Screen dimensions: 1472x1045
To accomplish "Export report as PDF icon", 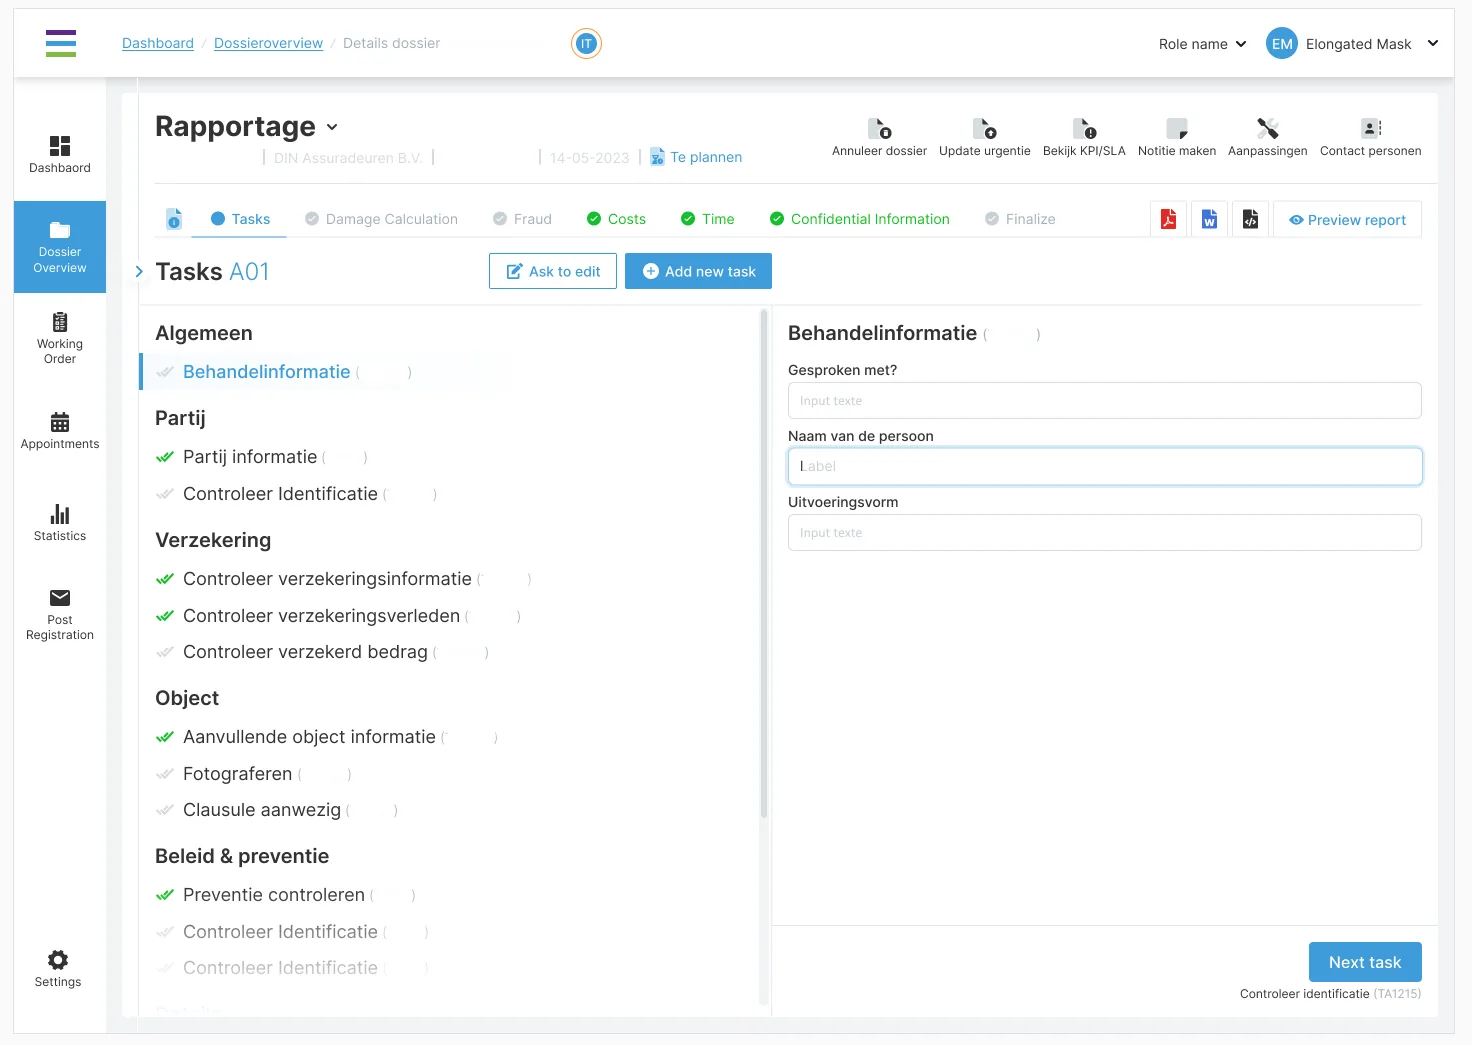I will coord(1168,219).
